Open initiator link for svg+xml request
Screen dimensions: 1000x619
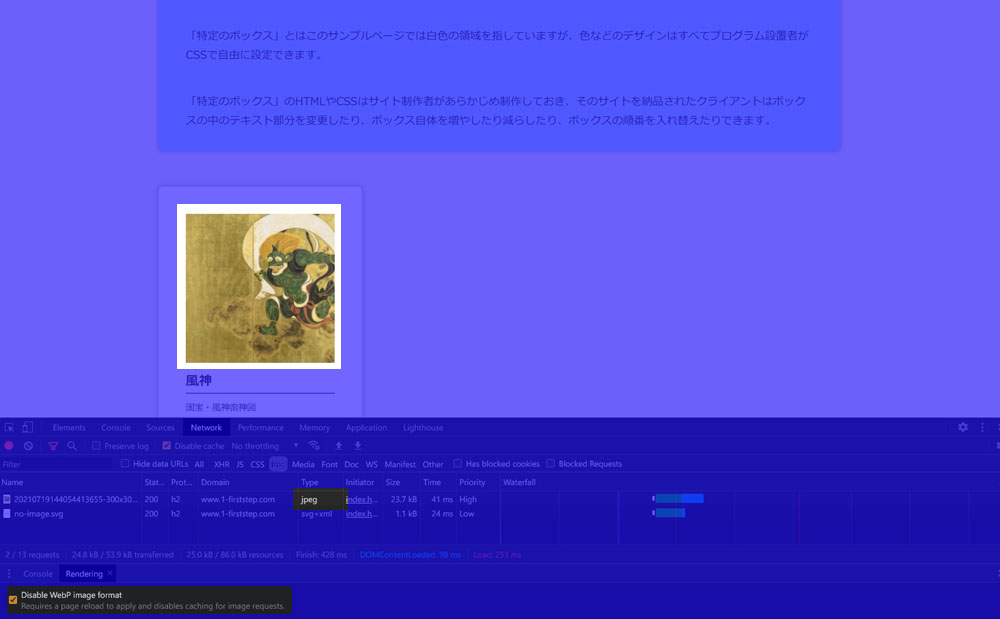click(x=361, y=514)
